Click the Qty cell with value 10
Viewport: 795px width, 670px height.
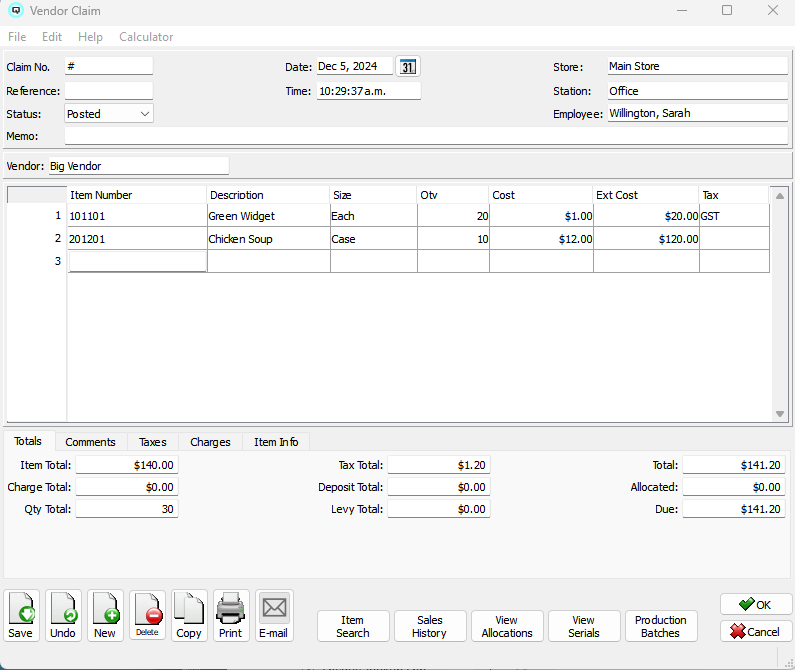(x=453, y=238)
